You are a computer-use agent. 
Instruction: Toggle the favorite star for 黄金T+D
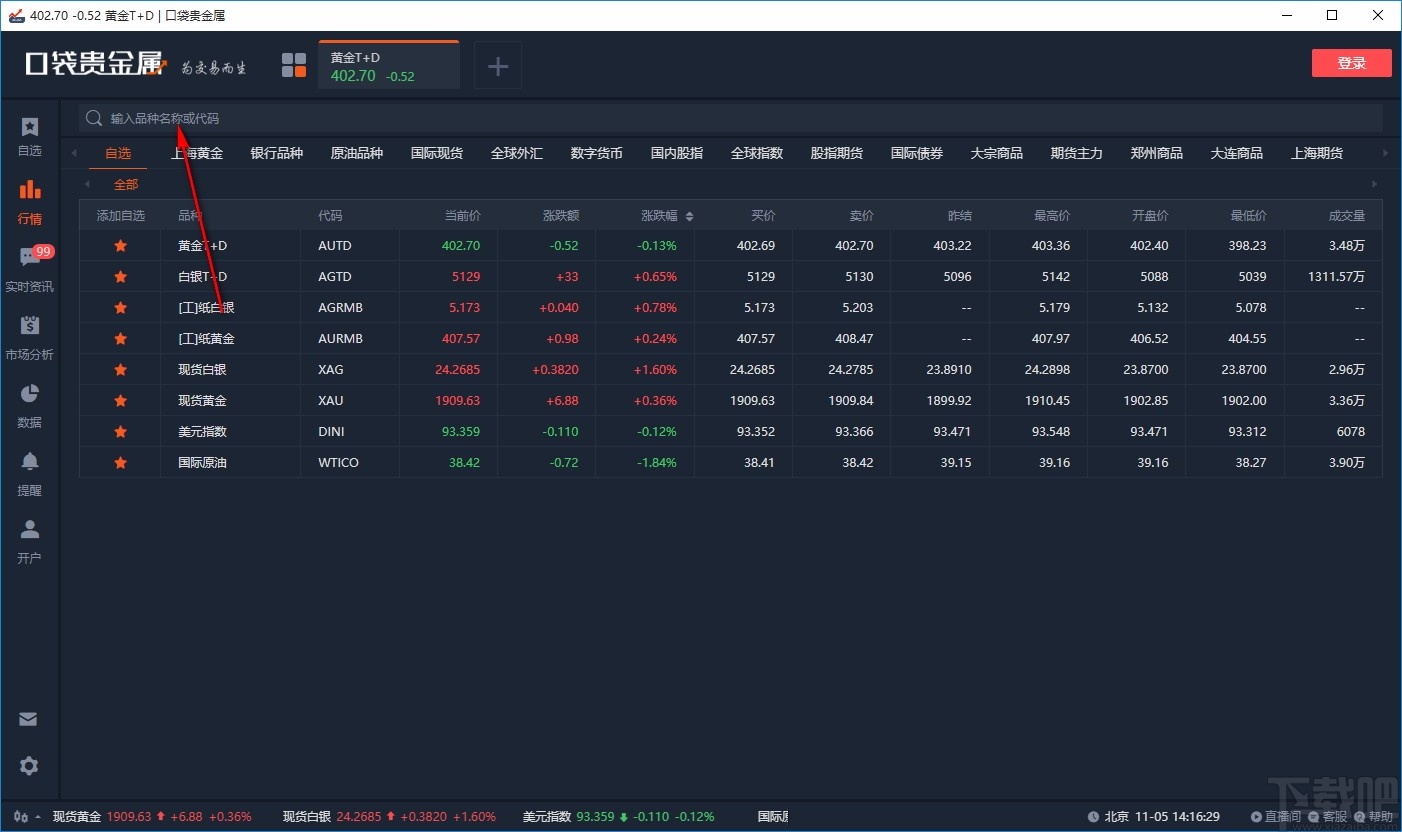(120, 245)
